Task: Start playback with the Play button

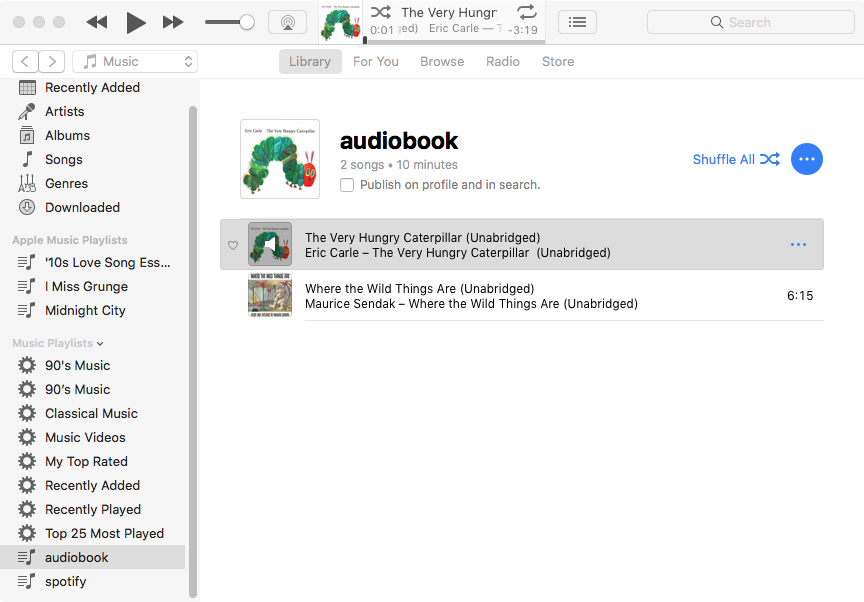Action: click(136, 23)
